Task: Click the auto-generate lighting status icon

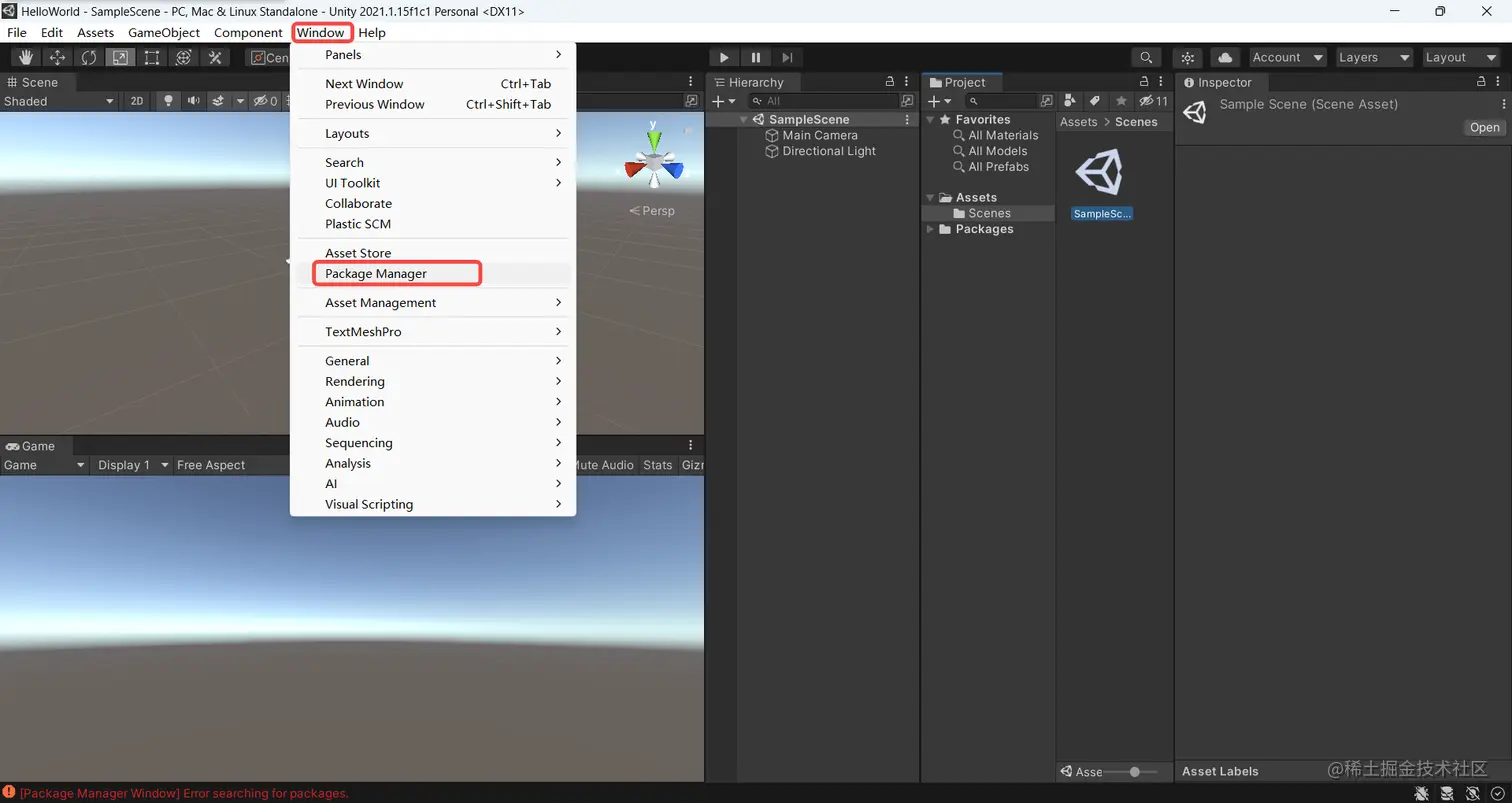Action: click(x=1472, y=793)
